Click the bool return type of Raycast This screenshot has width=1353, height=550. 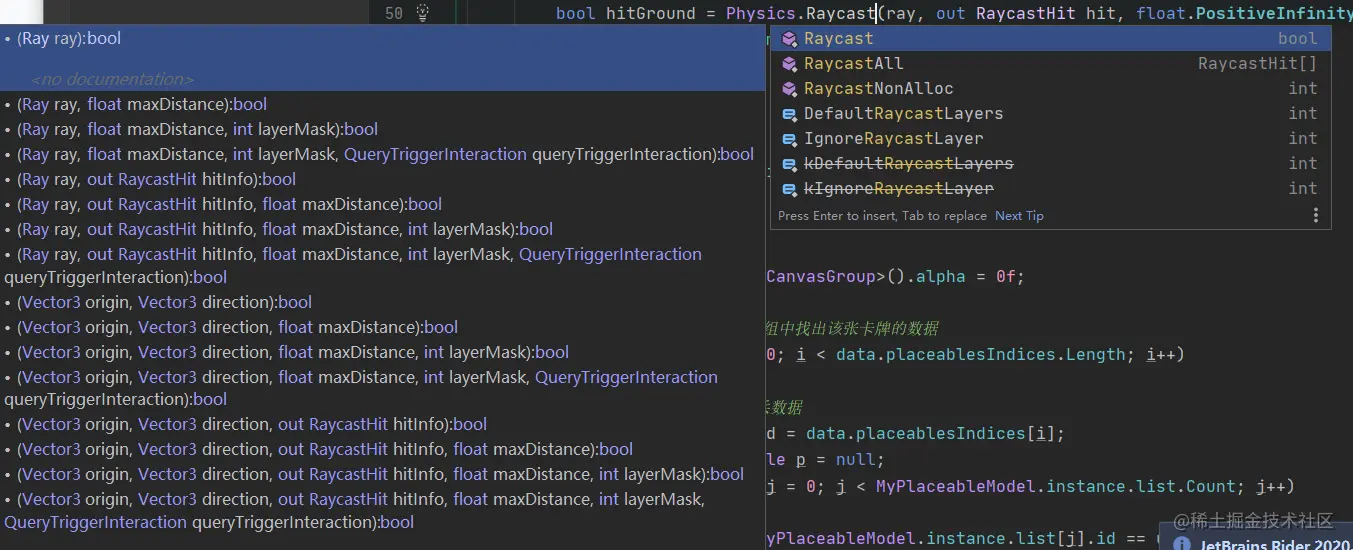1297,38
